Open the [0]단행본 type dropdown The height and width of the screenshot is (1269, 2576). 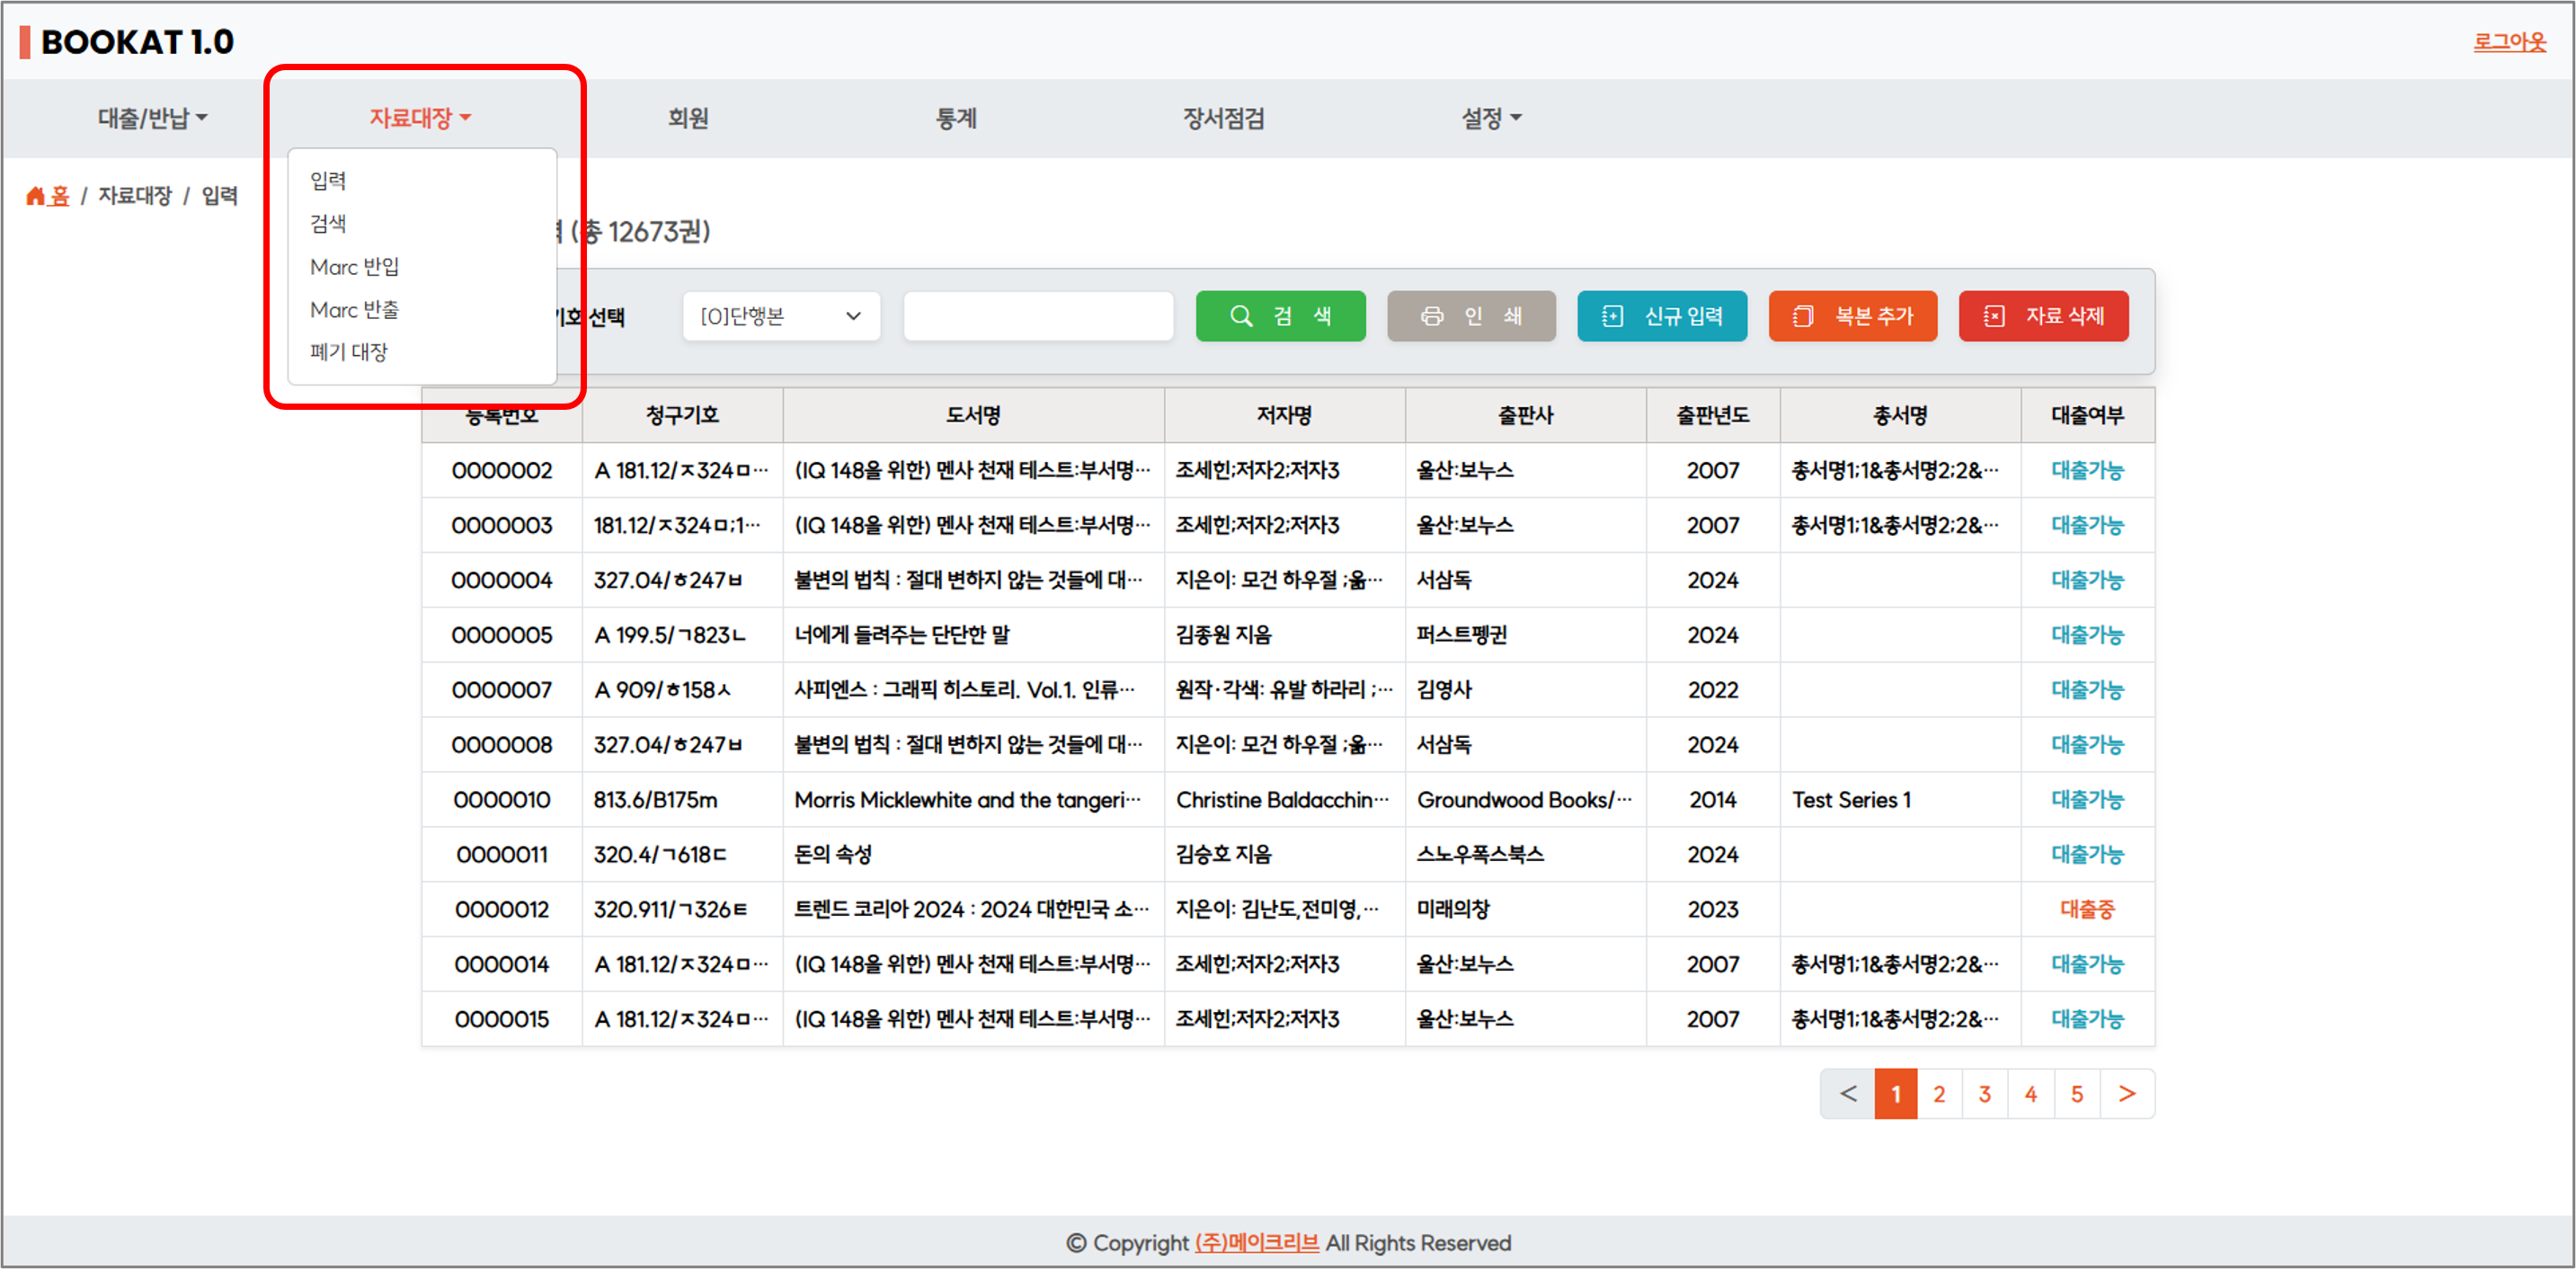coord(780,316)
